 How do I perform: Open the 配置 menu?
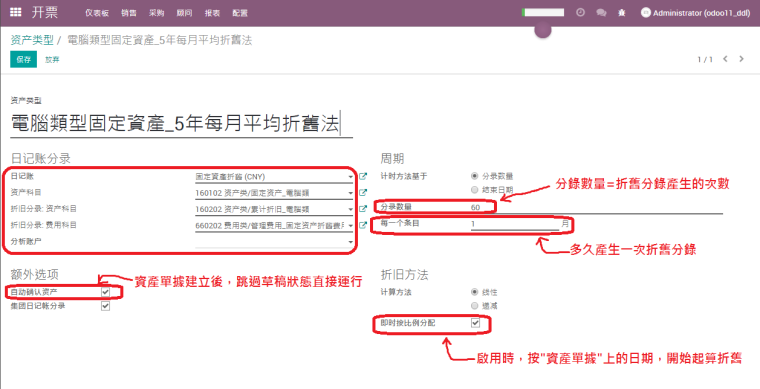[240, 13]
